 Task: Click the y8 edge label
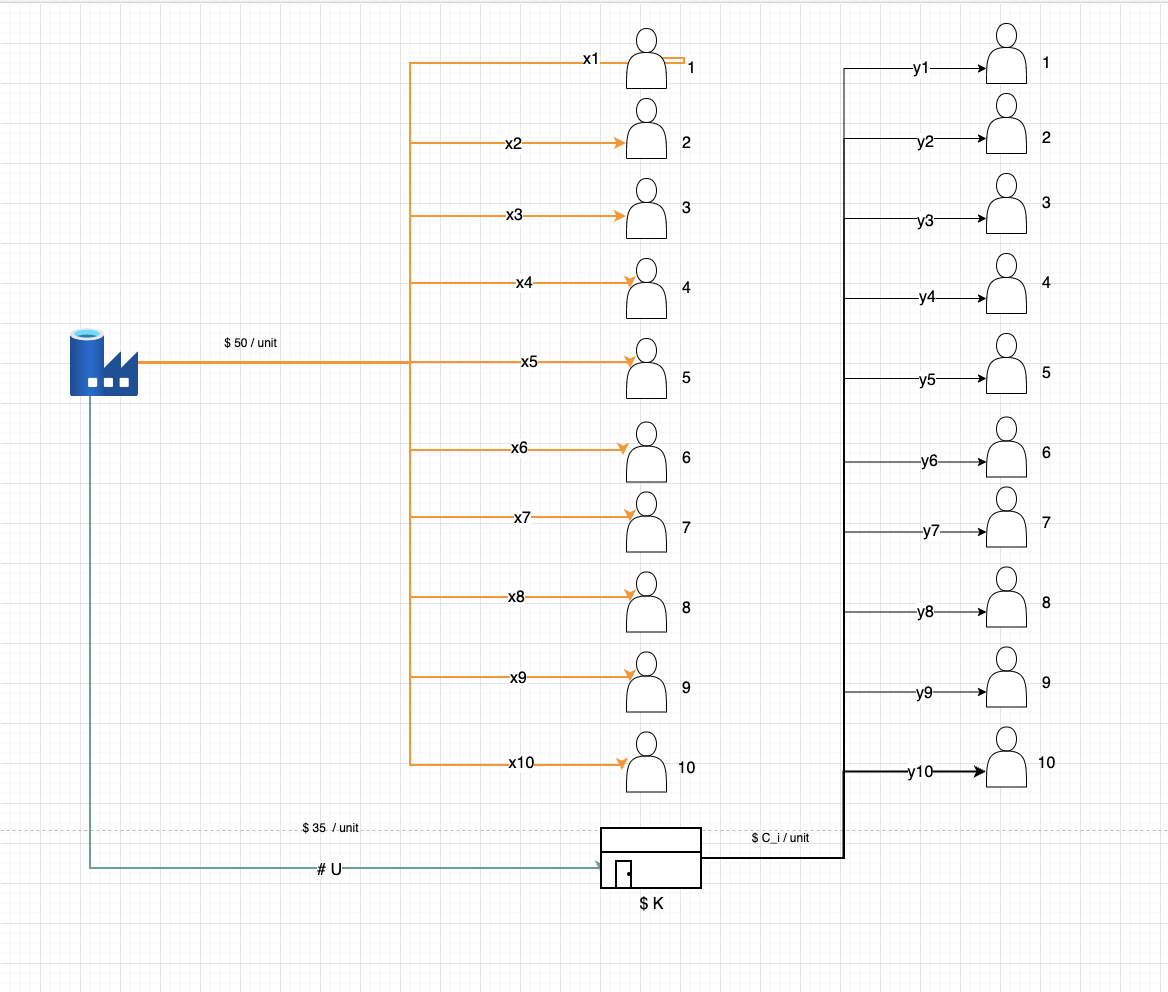pos(925,613)
